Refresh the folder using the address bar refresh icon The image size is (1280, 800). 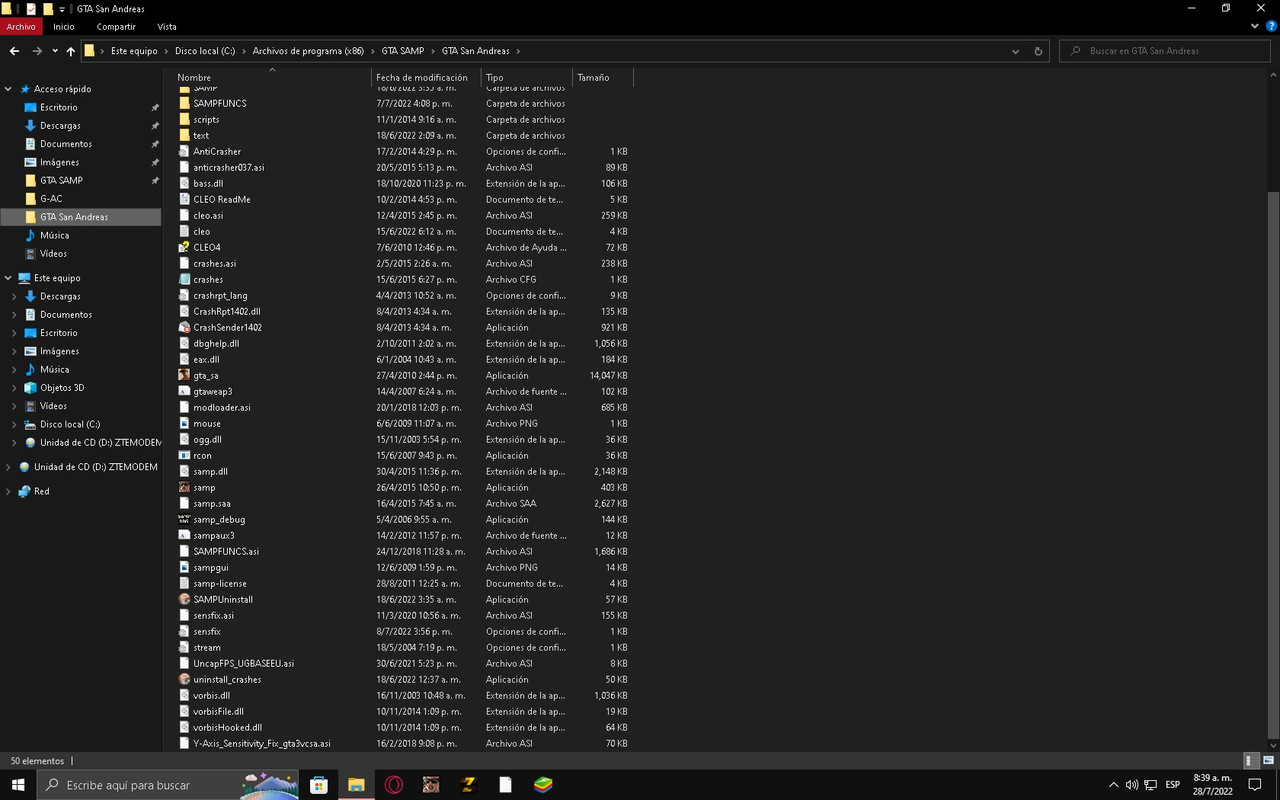(1038, 51)
